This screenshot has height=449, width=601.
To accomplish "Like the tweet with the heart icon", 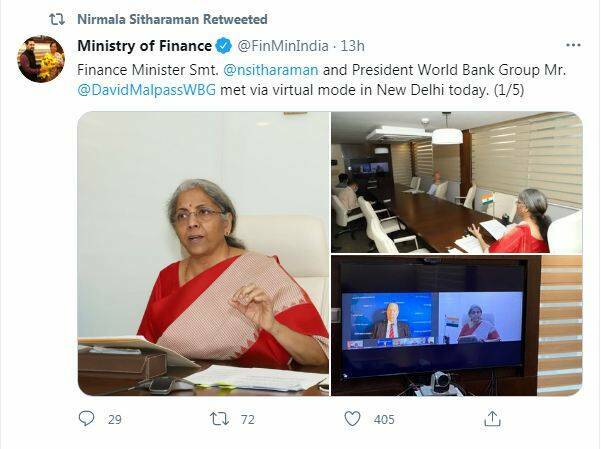I will tap(352, 419).
